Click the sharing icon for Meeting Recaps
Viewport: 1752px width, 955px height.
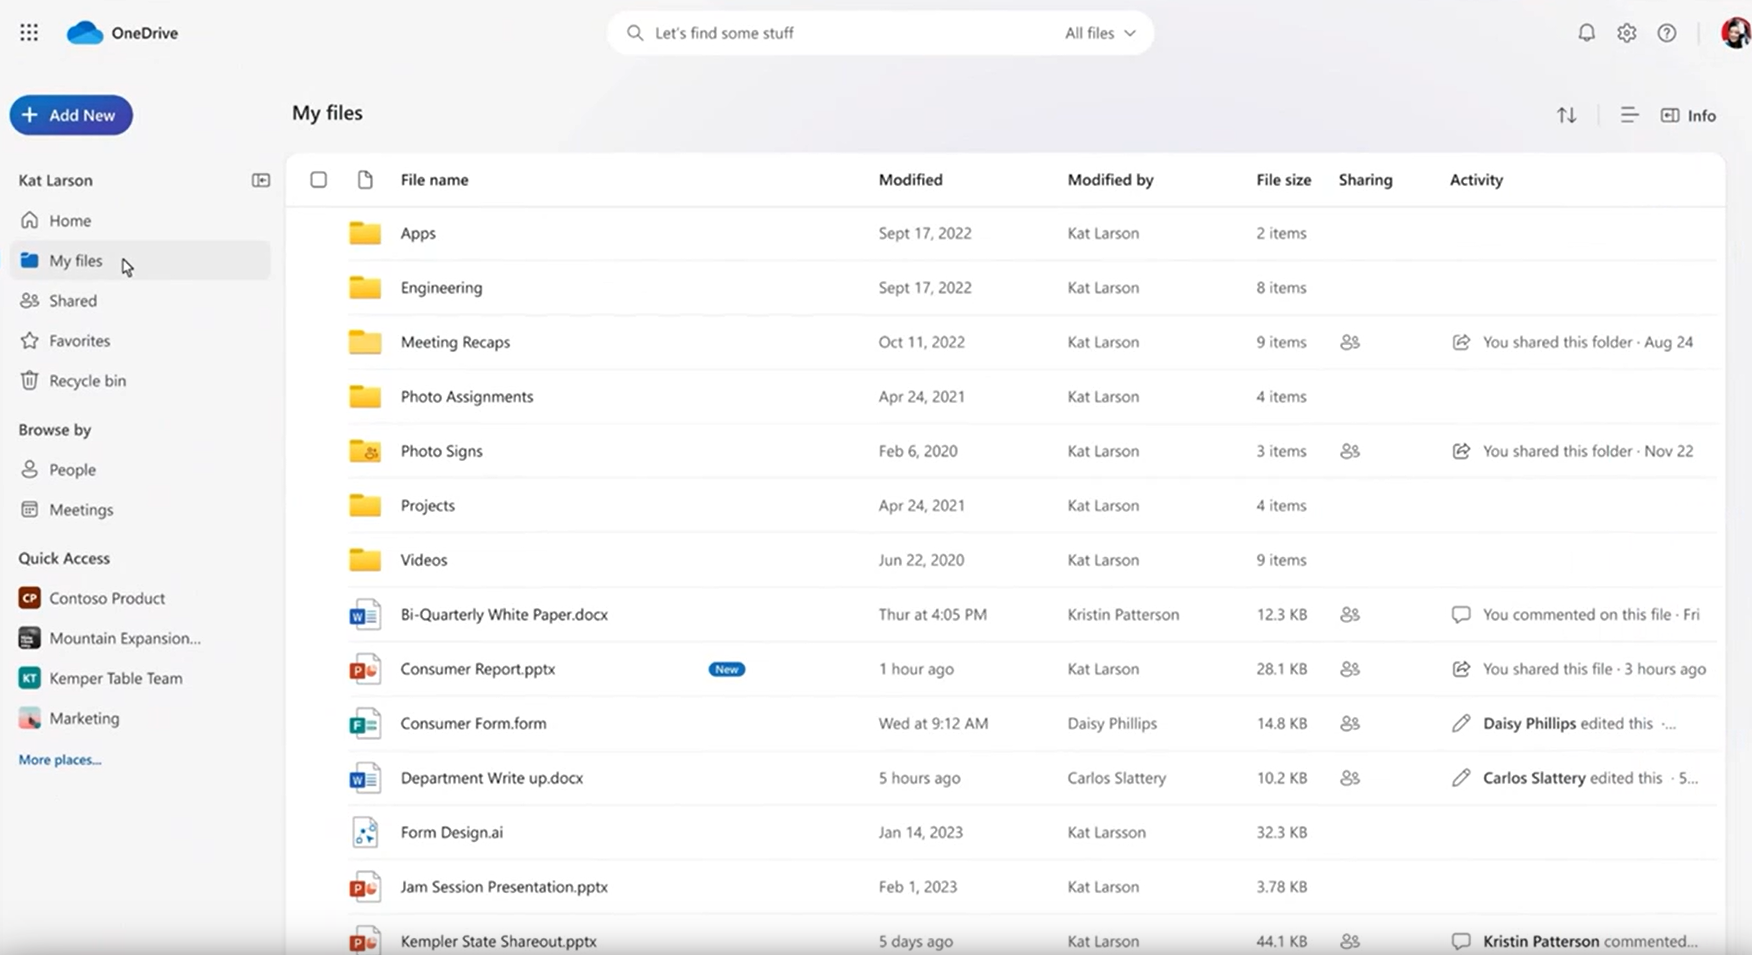click(x=1350, y=342)
